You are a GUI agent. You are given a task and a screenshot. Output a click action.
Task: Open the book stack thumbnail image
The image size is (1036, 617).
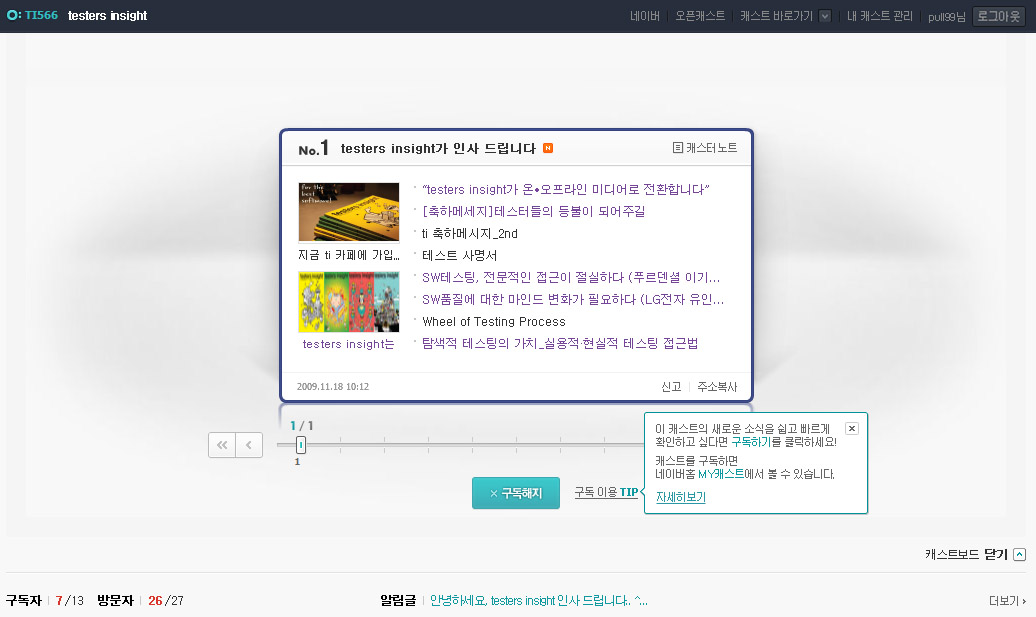click(x=348, y=211)
